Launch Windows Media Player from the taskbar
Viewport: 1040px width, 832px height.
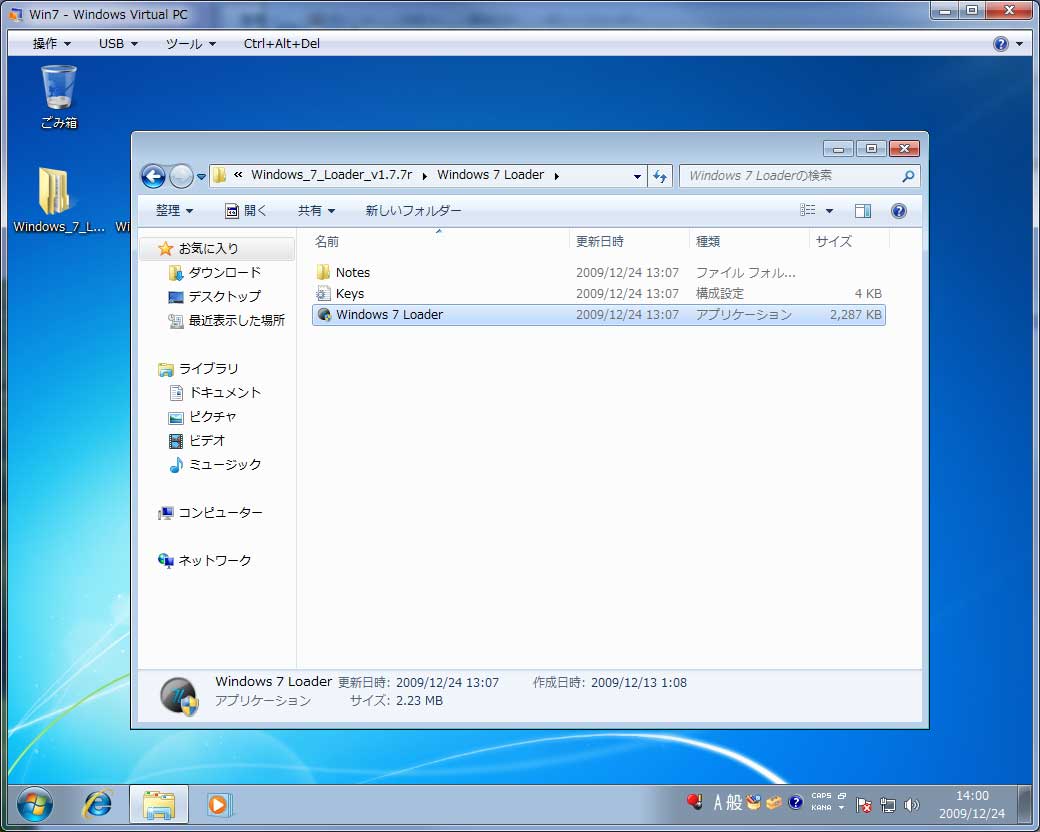218,805
